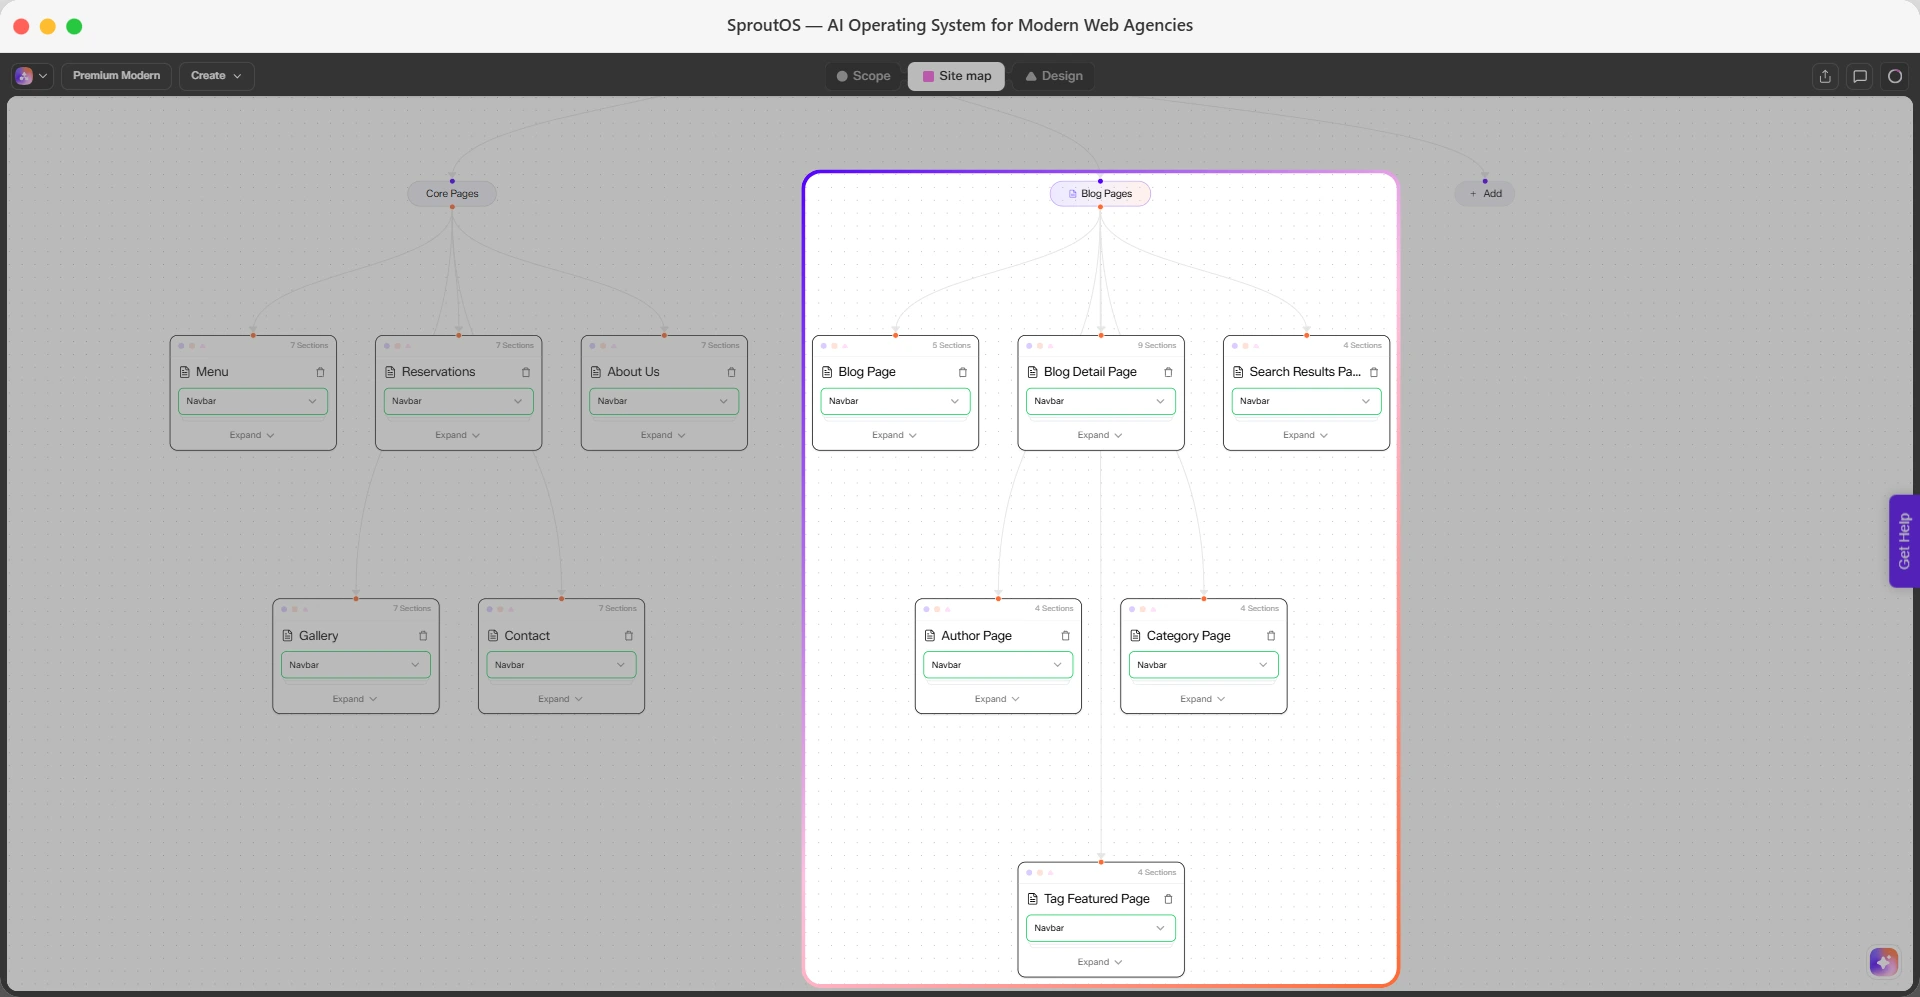Open the comments chat-bubble icon
1920x997 pixels.
coord(1860,76)
